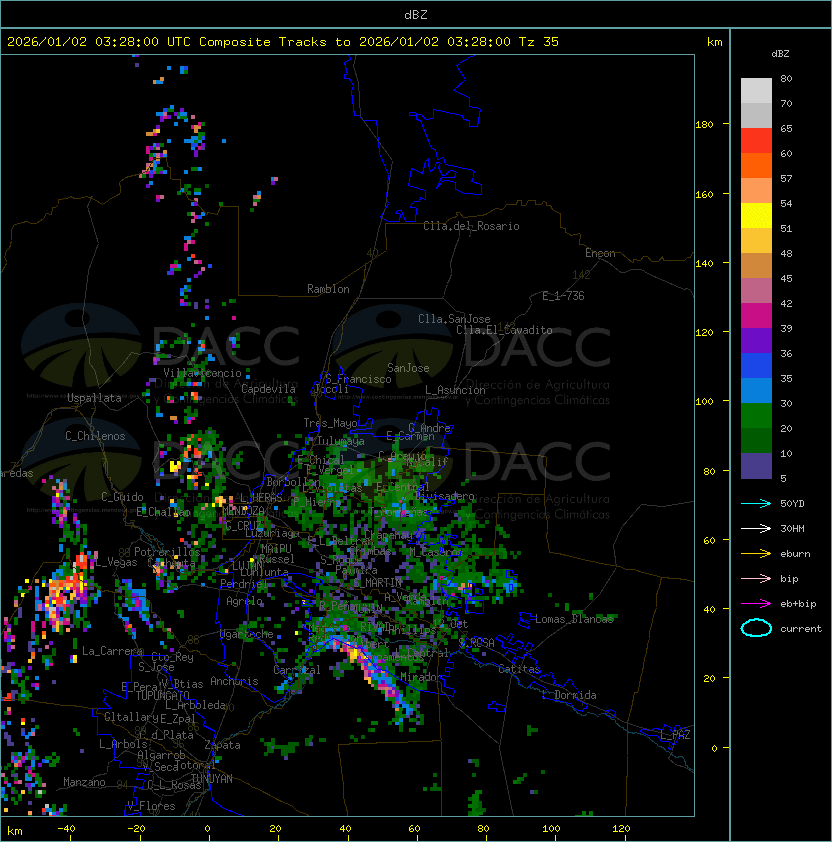
Task: Click the 'Clla.SanJose' place label
Action: point(454,319)
